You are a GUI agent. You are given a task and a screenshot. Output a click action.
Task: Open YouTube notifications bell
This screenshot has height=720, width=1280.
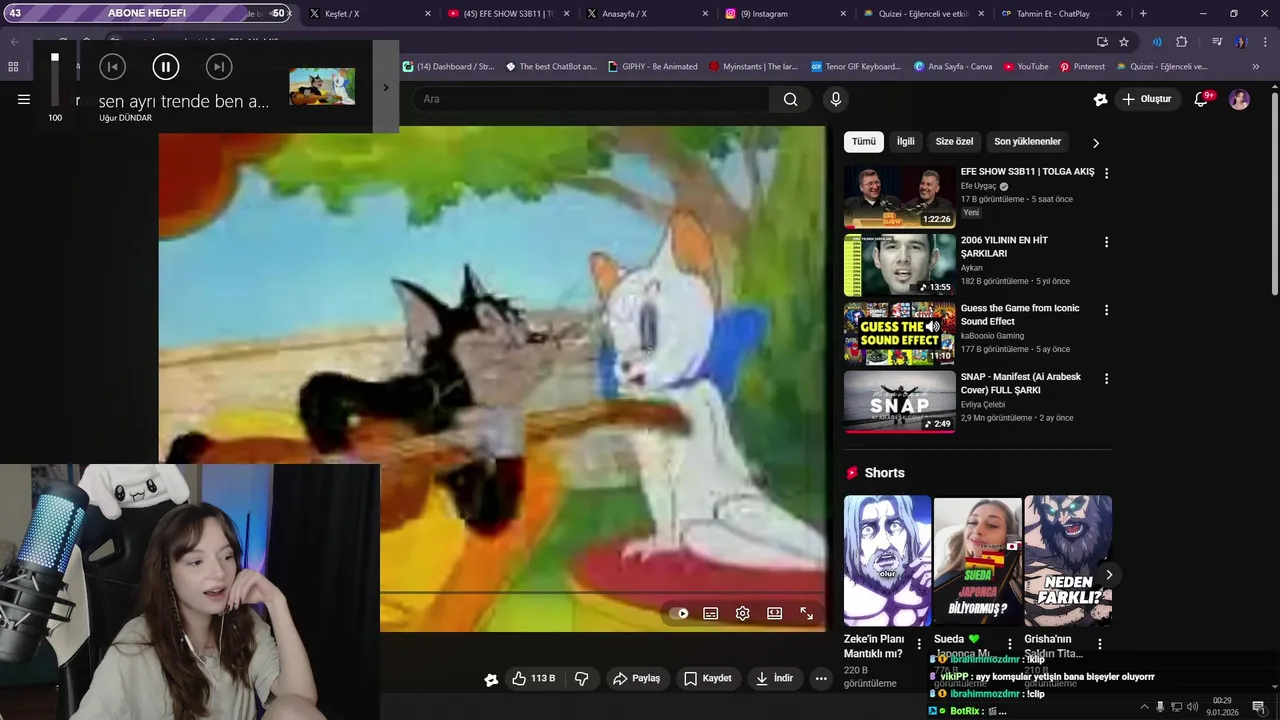point(1202,99)
